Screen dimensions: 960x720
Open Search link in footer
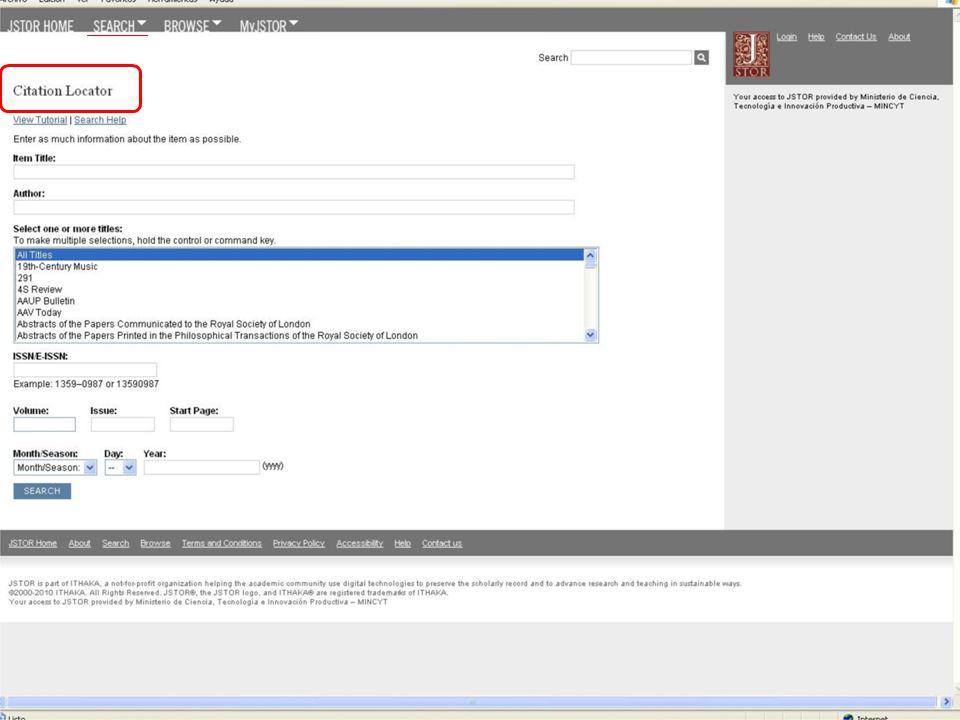point(116,544)
